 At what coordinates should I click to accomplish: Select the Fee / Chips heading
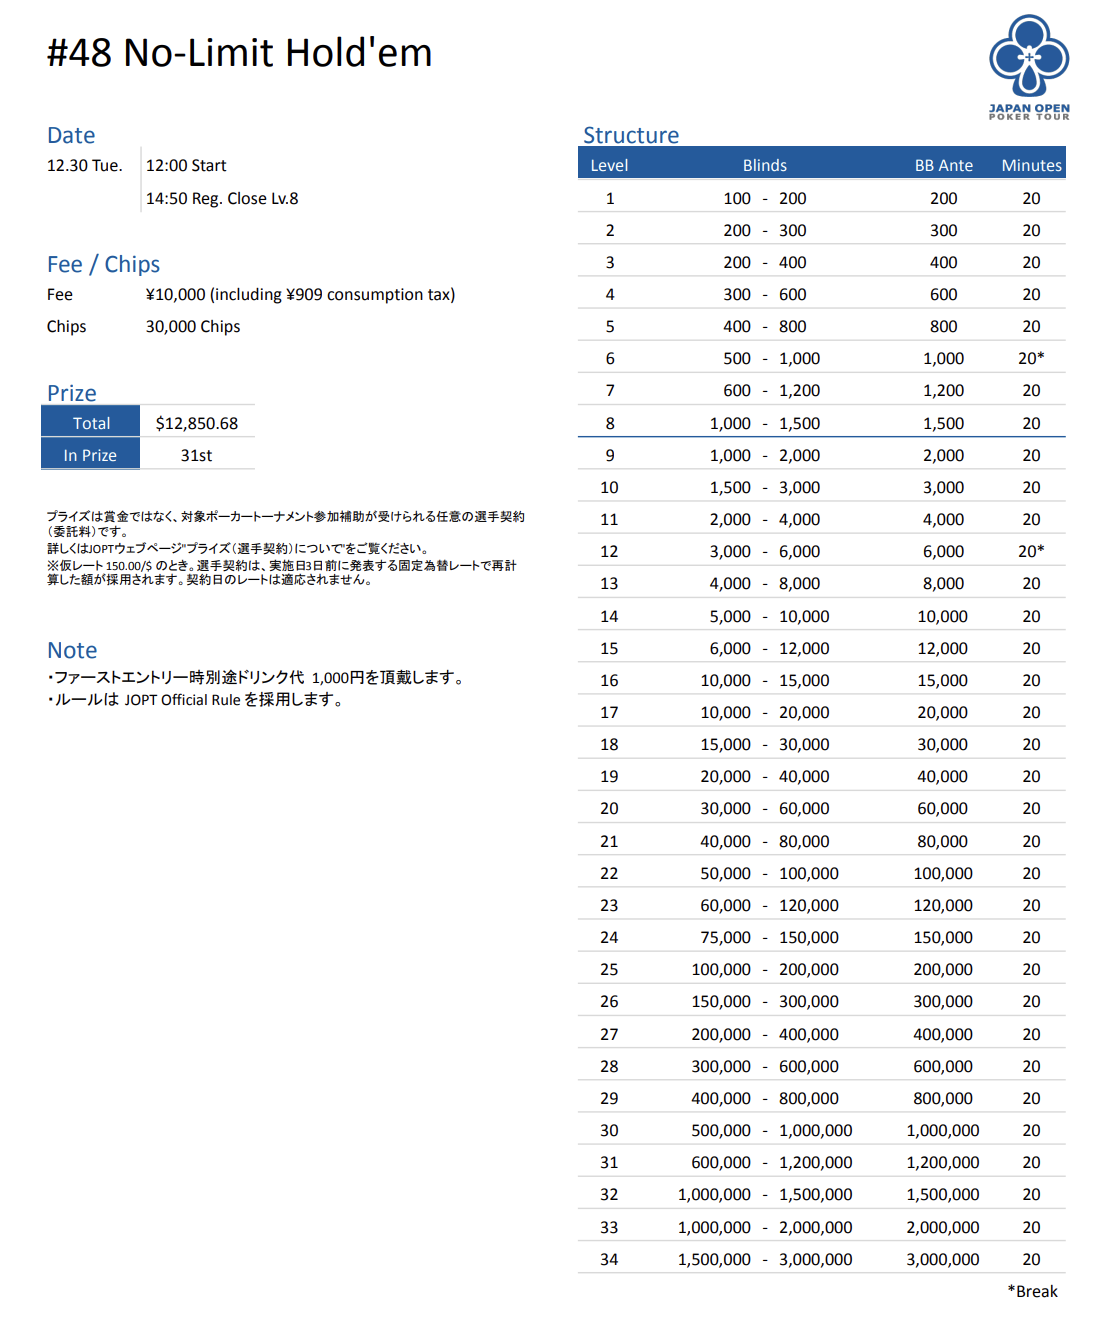point(103,264)
